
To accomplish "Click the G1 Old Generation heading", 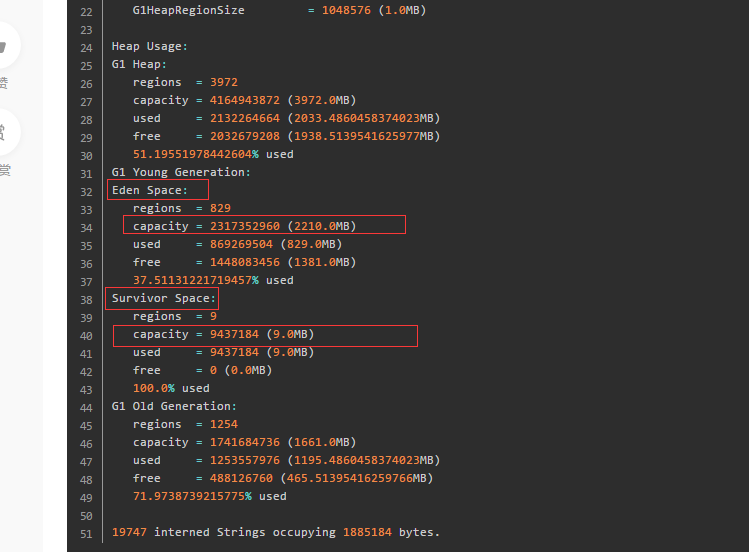I will coord(174,406).
